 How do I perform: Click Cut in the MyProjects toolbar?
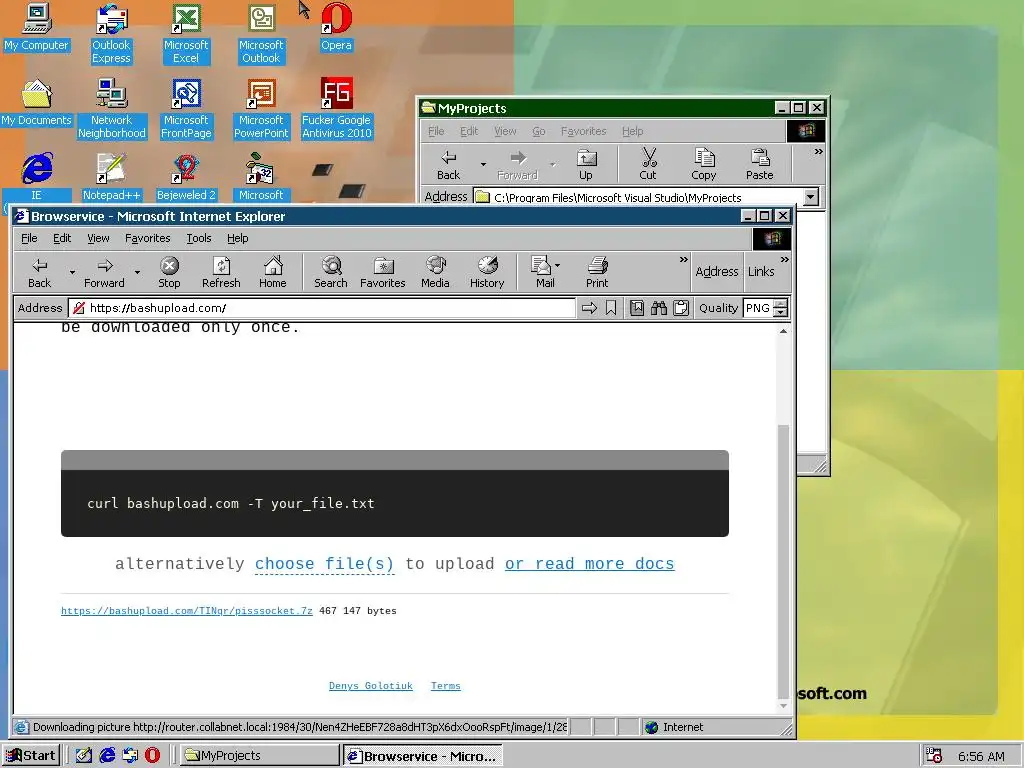tap(648, 165)
